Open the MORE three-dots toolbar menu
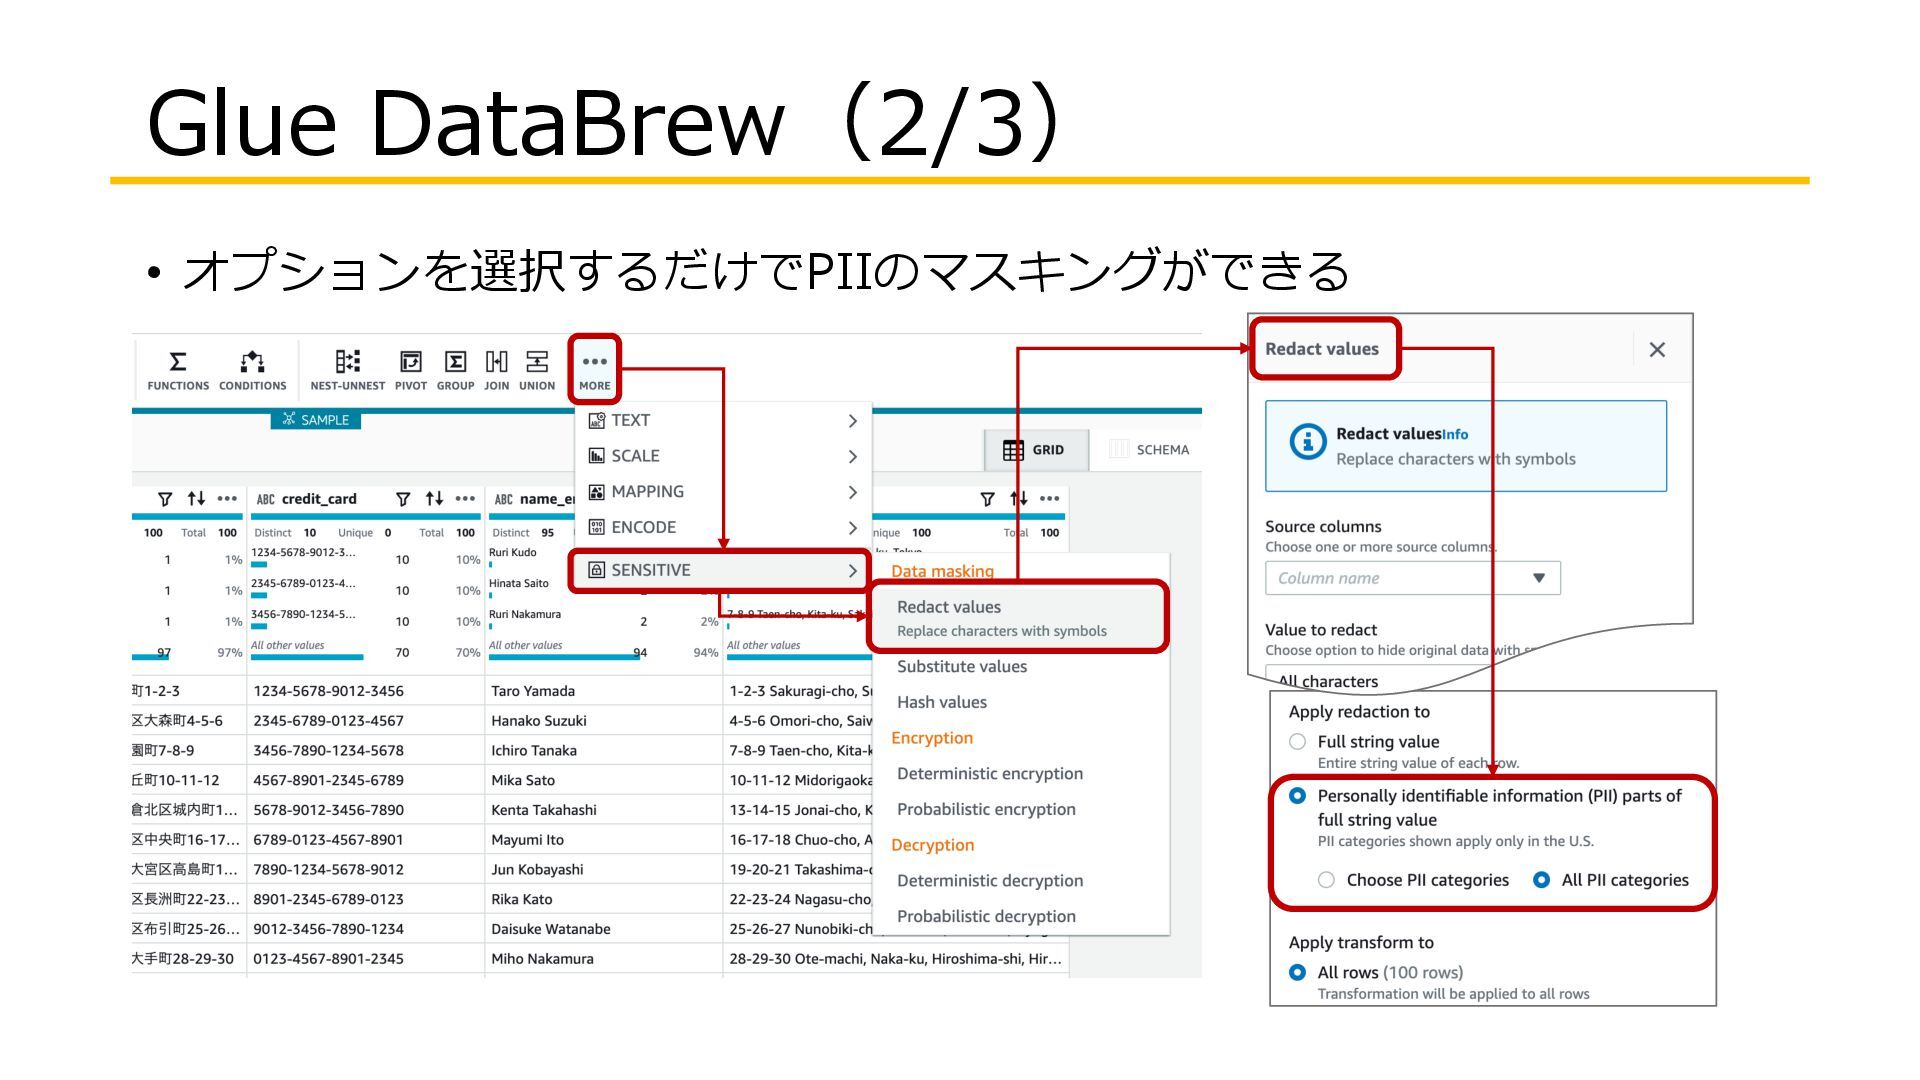This screenshot has width=1920, height=1080. tap(594, 370)
